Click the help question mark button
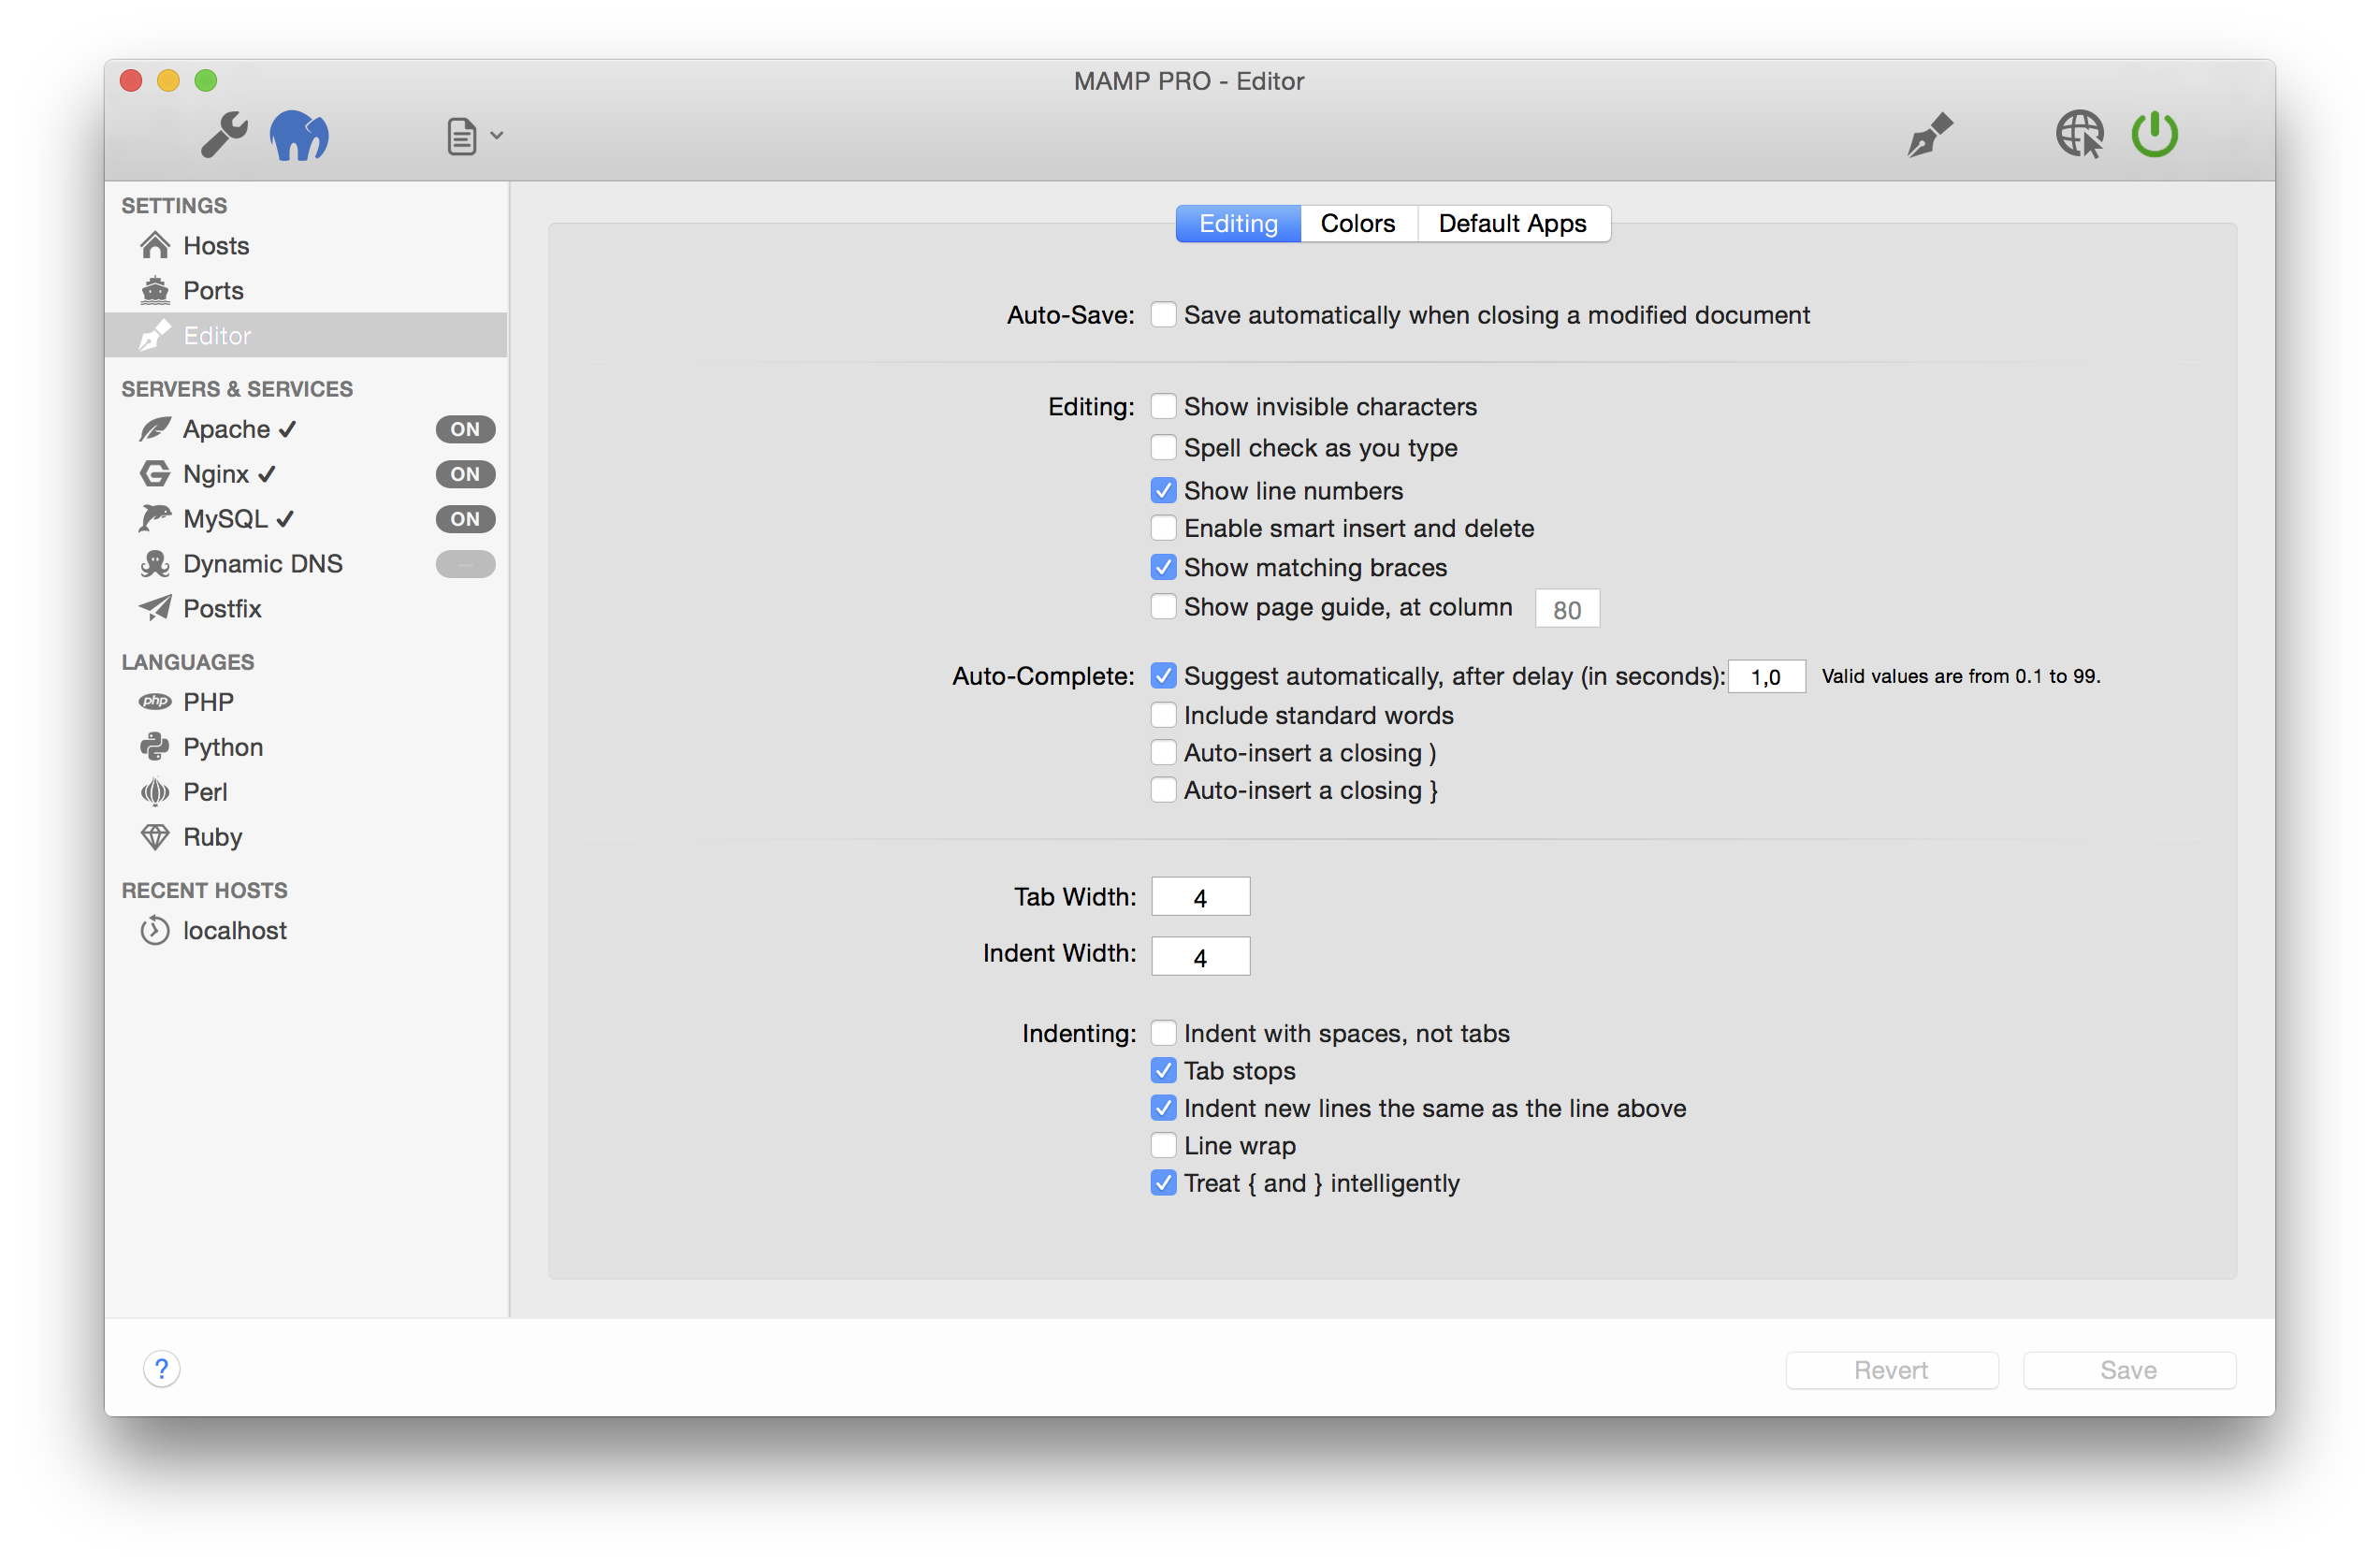 pyautogui.click(x=161, y=1369)
